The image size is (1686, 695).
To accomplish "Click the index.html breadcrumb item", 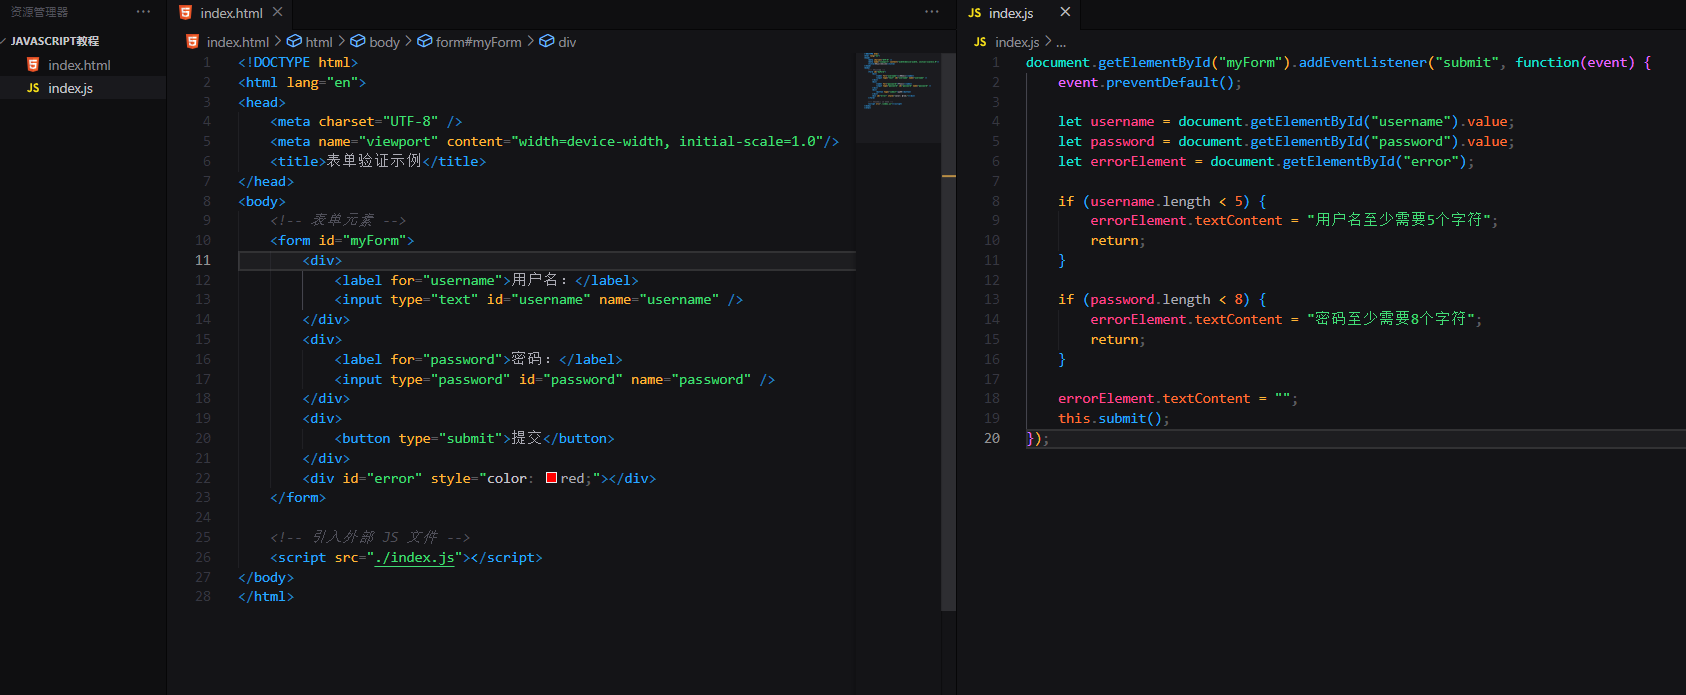I will (237, 42).
